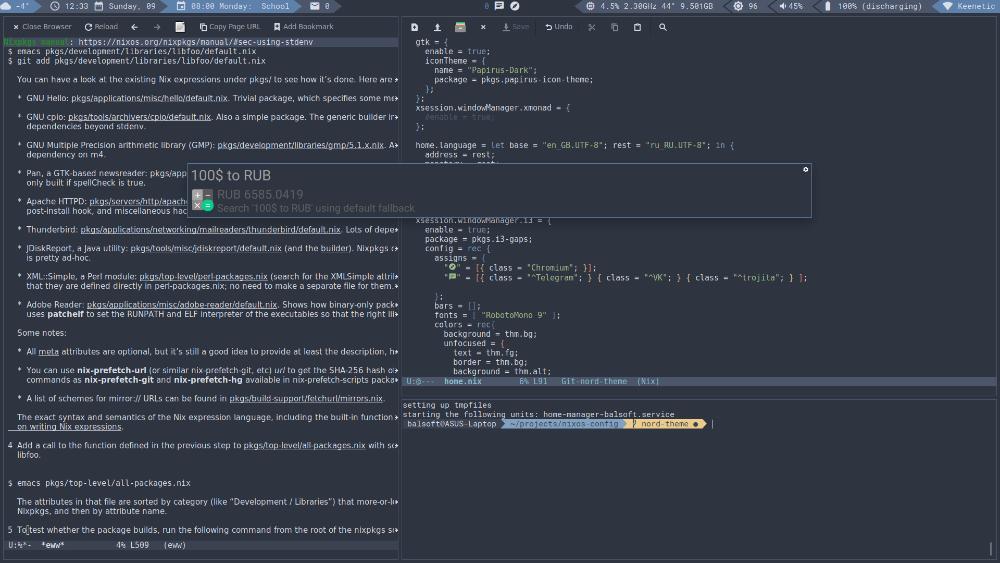Click (eww) mode indicator in mode line

[x=174, y=545]
